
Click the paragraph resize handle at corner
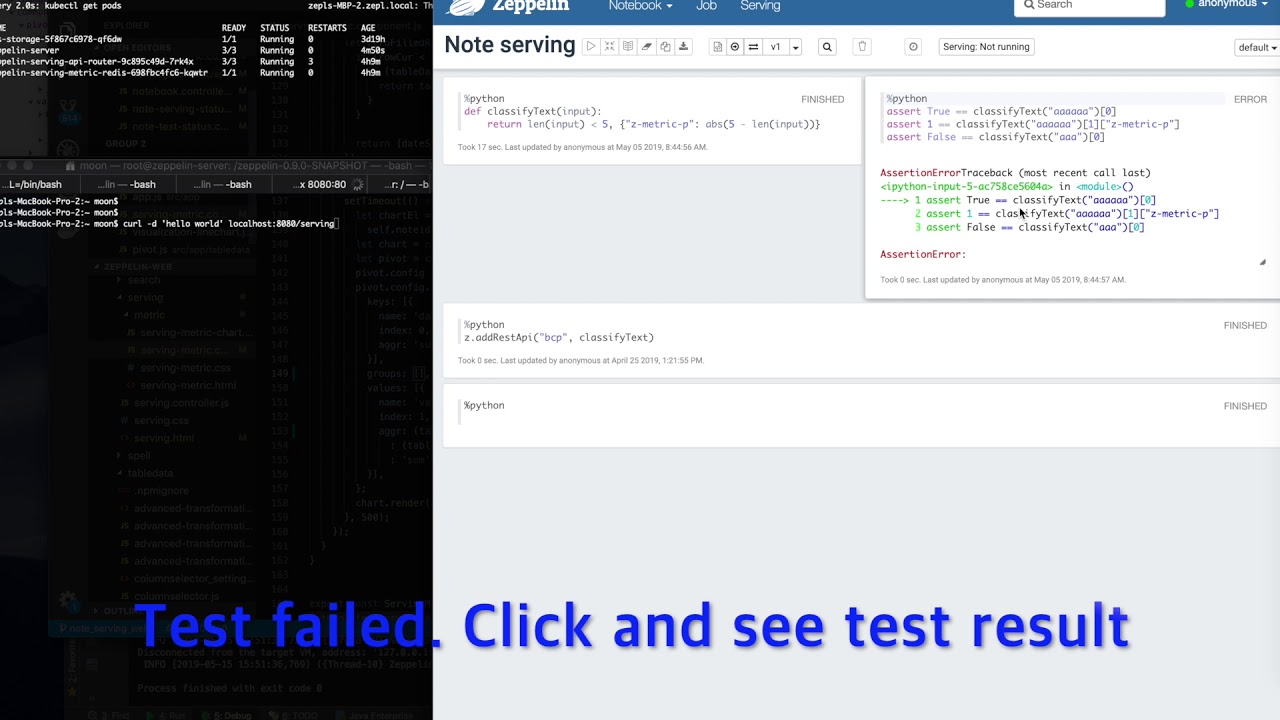click(x=1262, y=262)
